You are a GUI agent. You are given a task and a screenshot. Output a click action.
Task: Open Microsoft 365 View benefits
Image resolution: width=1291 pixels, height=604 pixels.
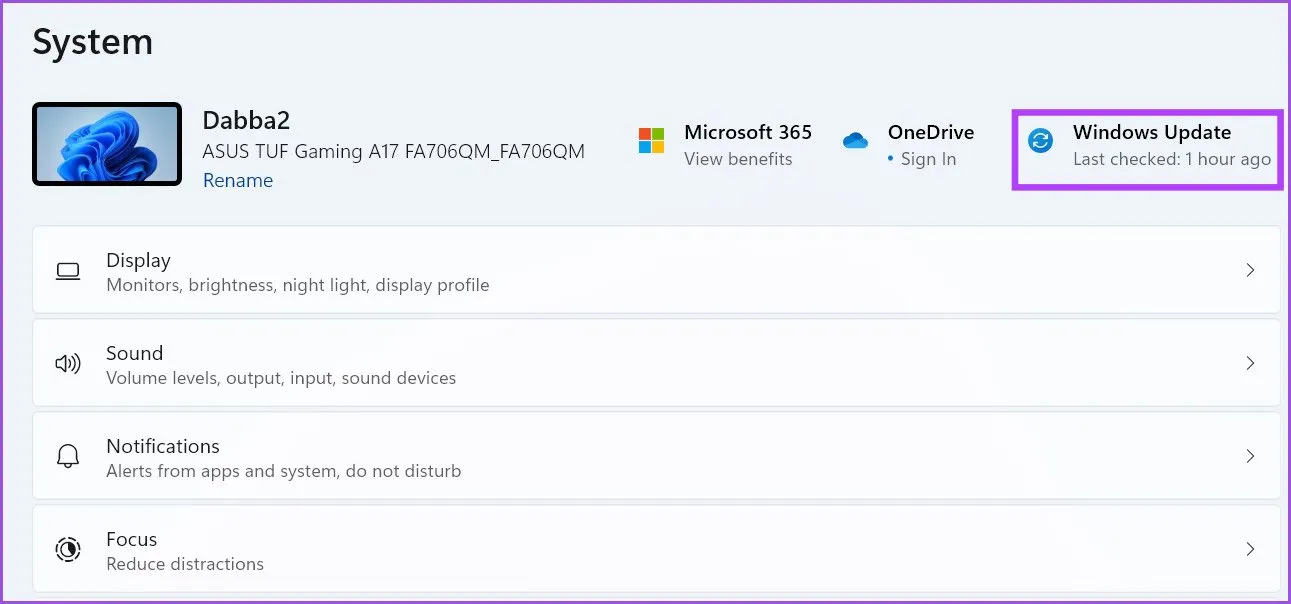coord(738,159)
